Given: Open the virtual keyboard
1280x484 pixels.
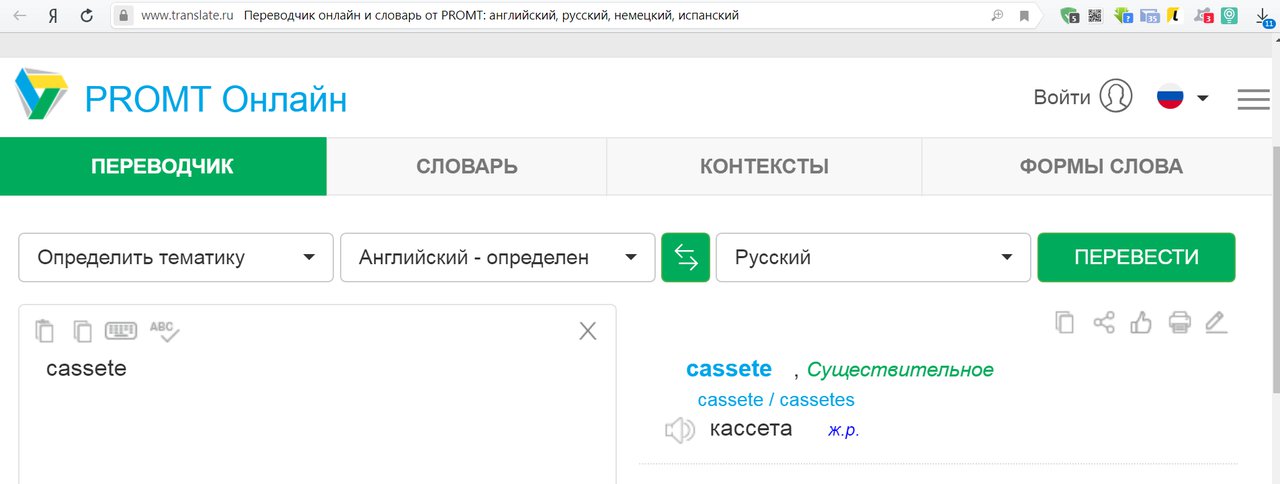Looking at the screenshot, I should click(x=121, y=330).
